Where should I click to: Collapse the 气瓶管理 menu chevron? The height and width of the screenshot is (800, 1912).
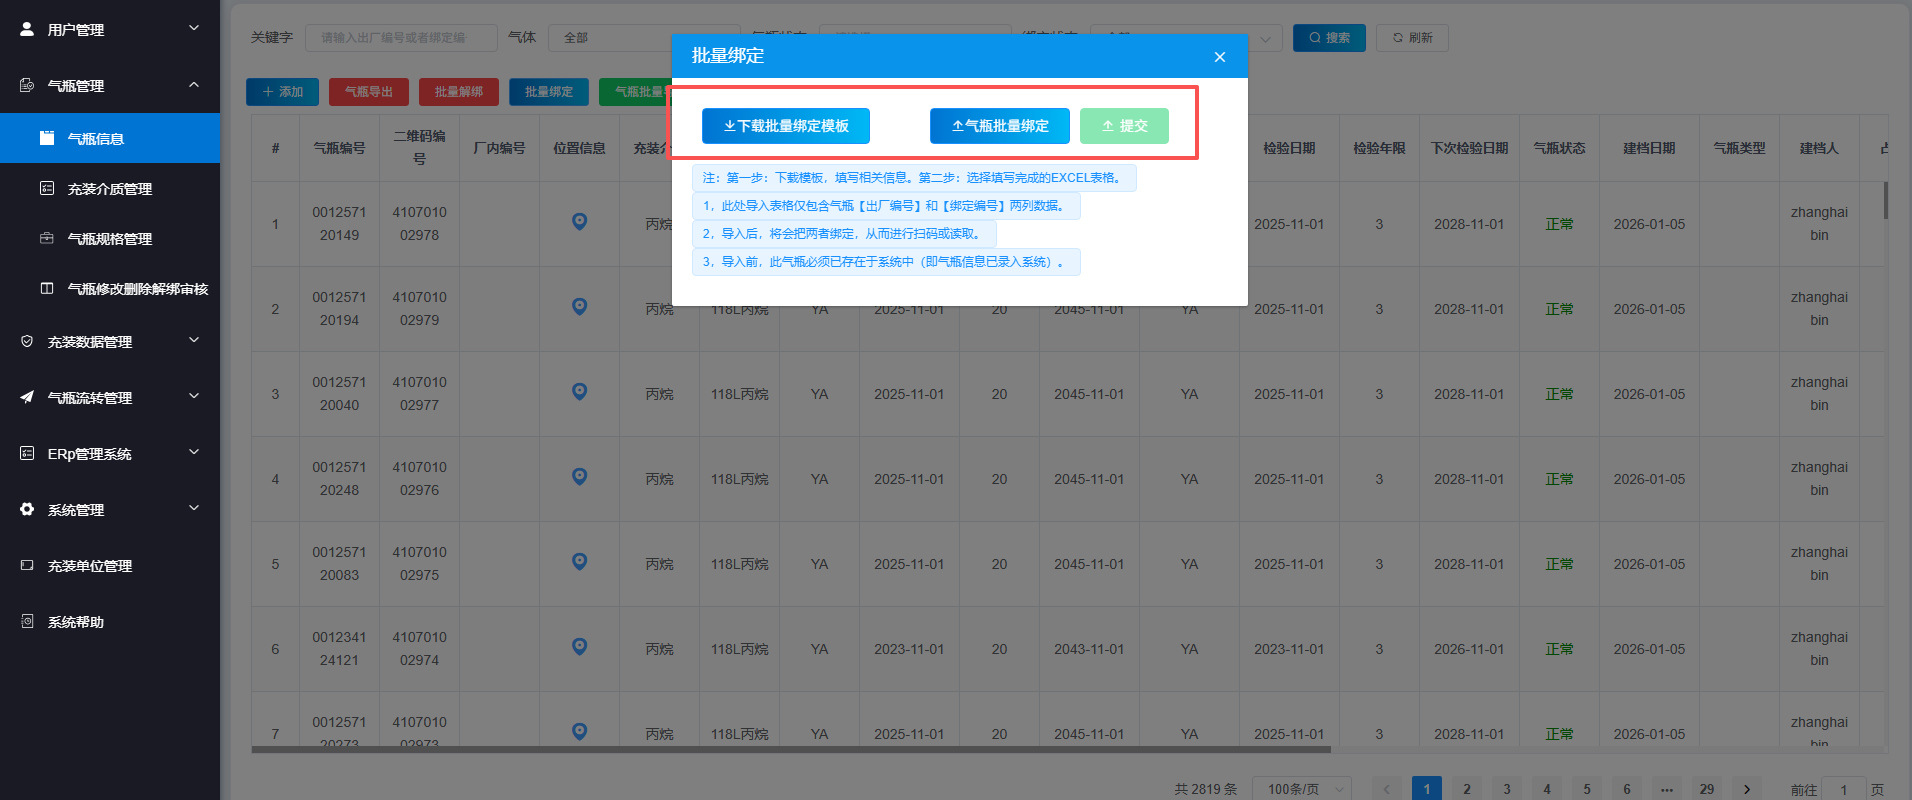tap(194, 85)
